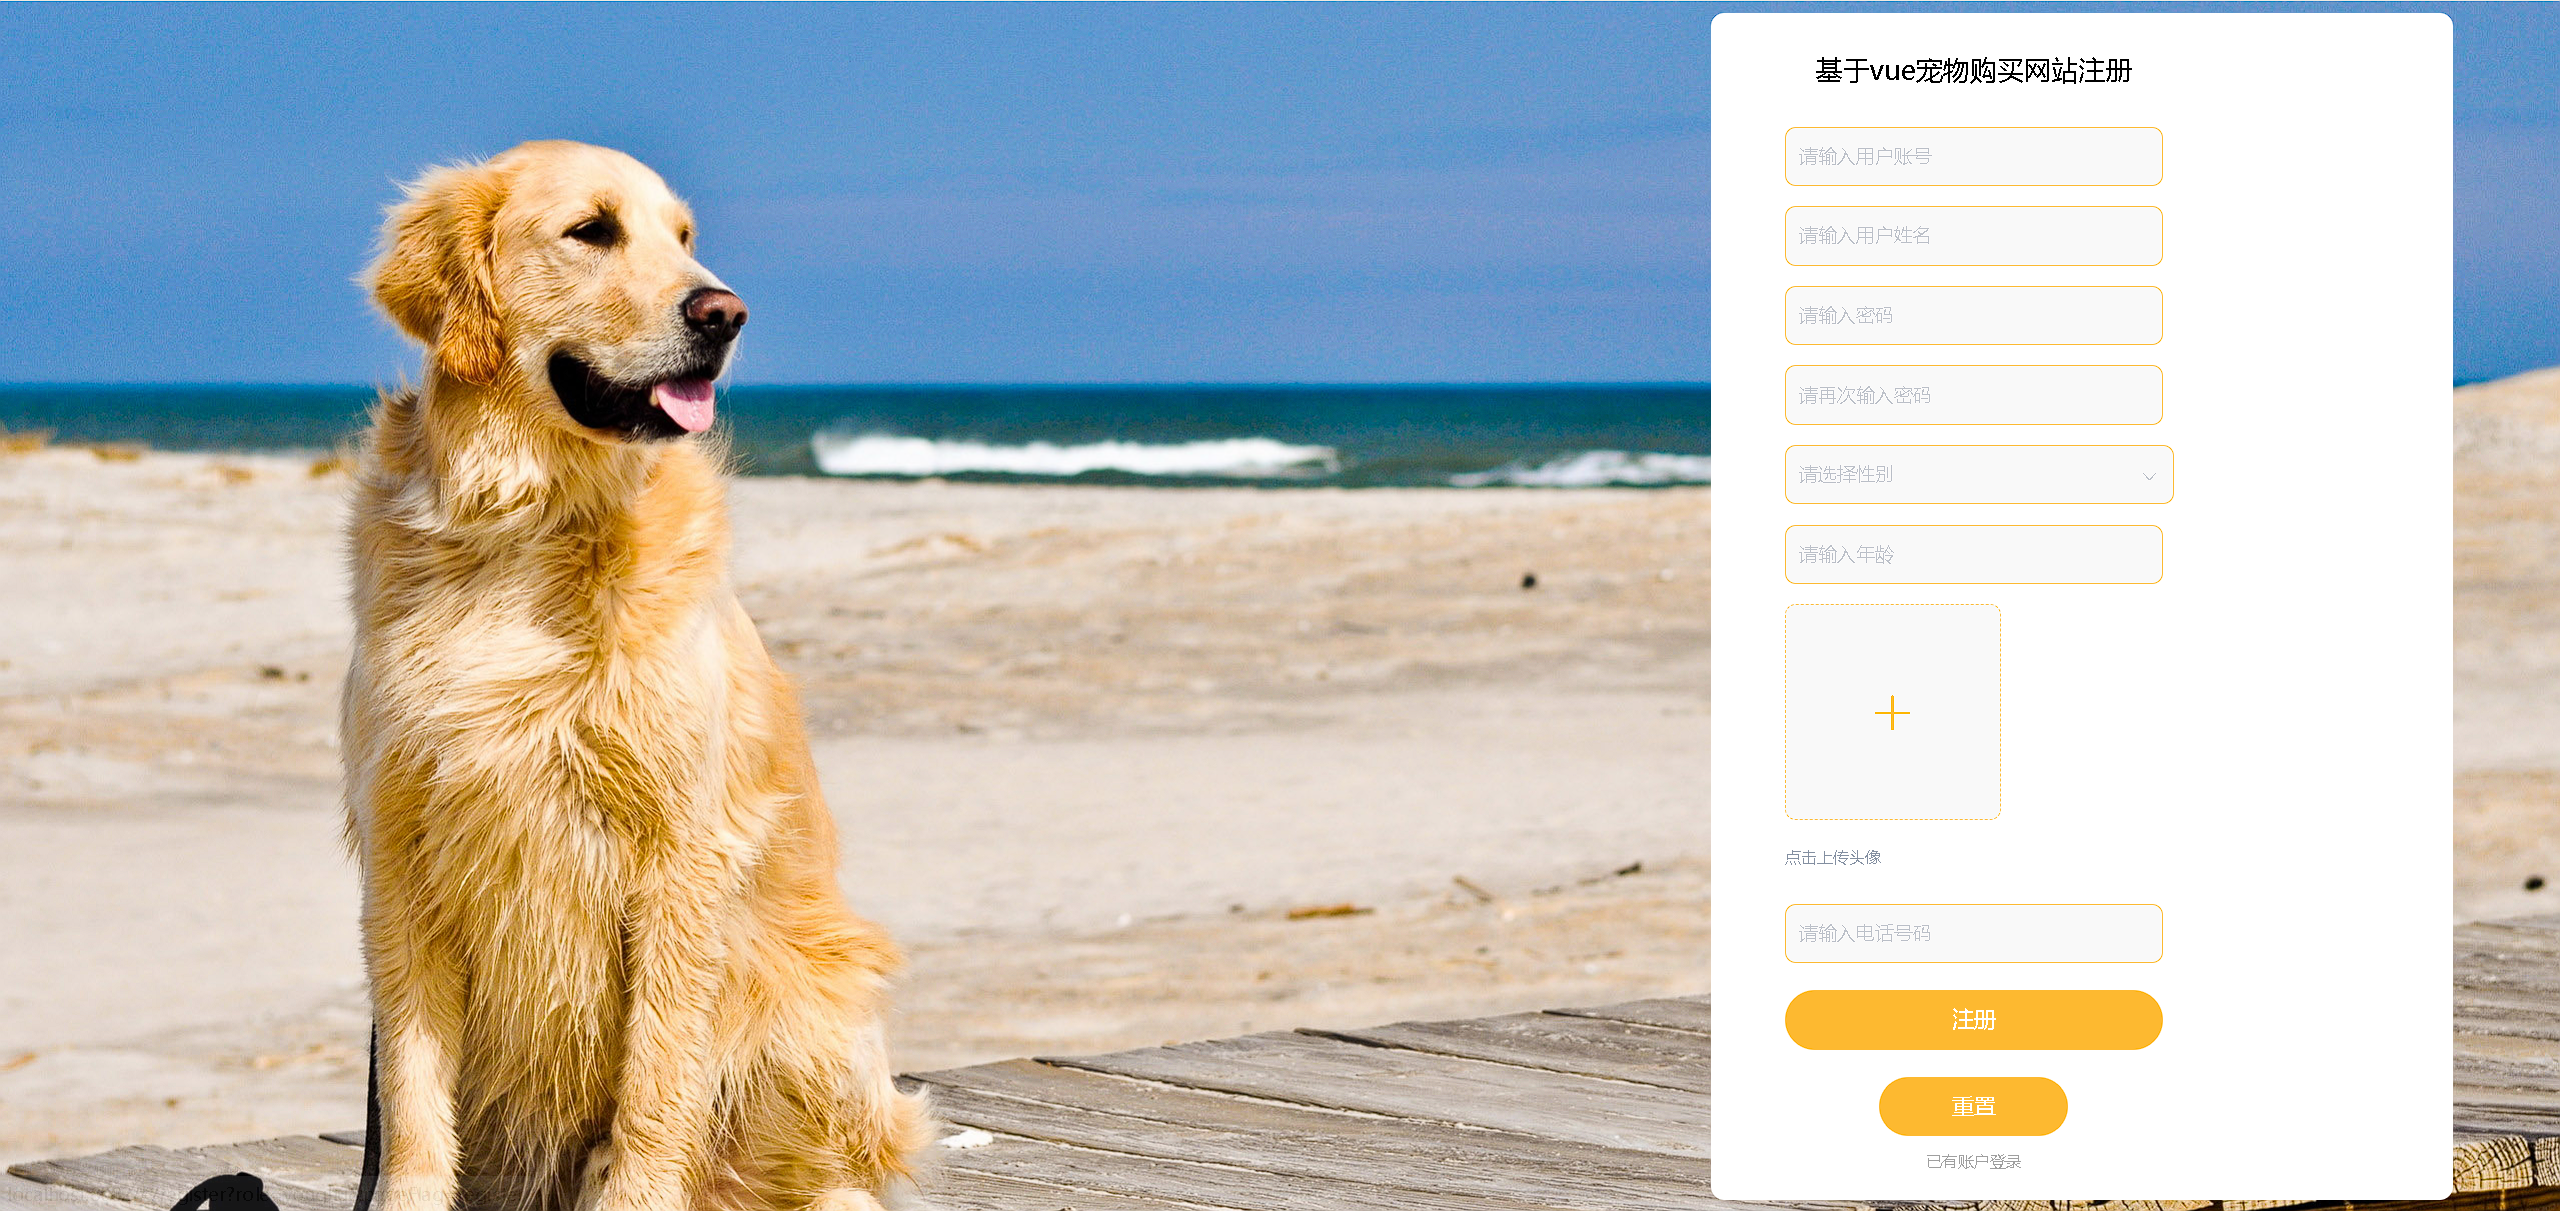Click the dog's pink tongue

pos(687,402)
